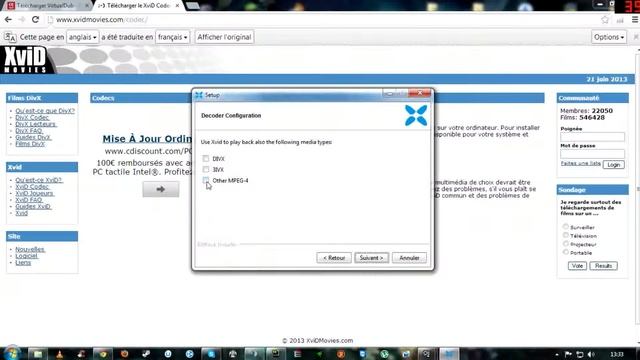640x360 pixels.
Task: Open the Windows Start menu
Action: click(12, 353)
